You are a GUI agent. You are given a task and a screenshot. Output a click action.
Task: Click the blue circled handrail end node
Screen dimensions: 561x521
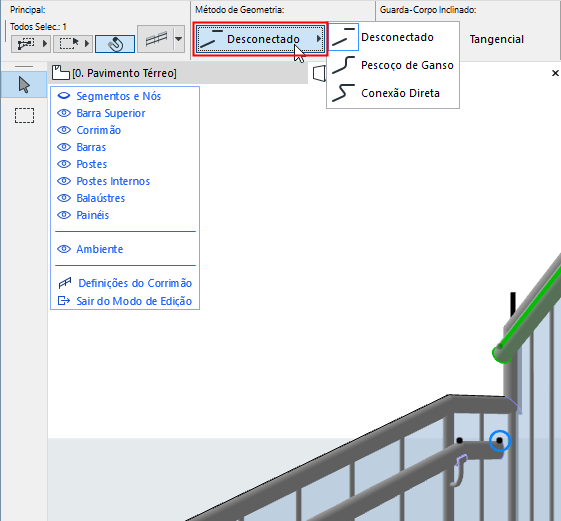500,440
